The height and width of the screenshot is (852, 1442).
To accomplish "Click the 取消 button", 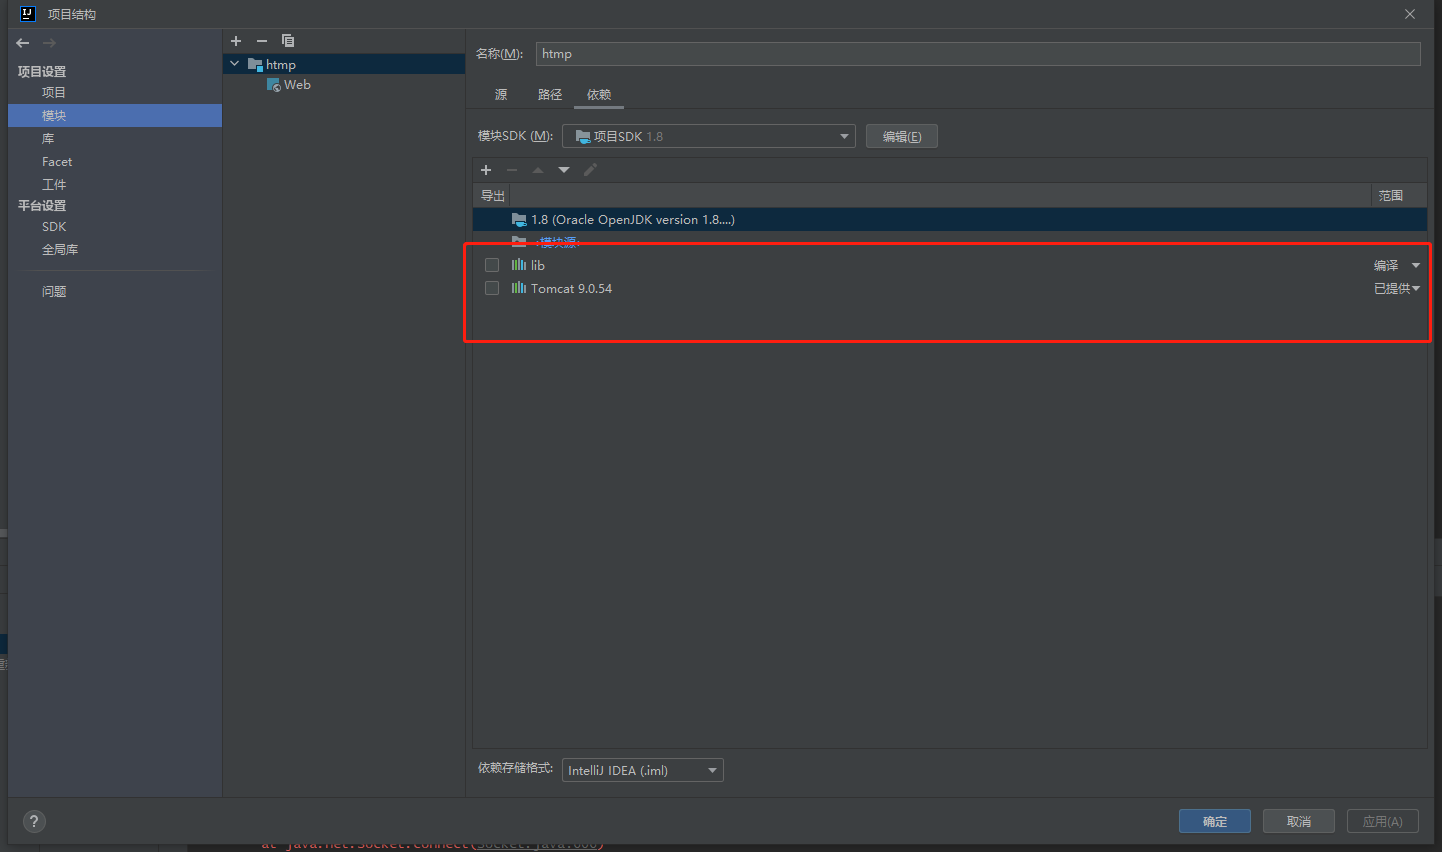I will (1299, 821).
